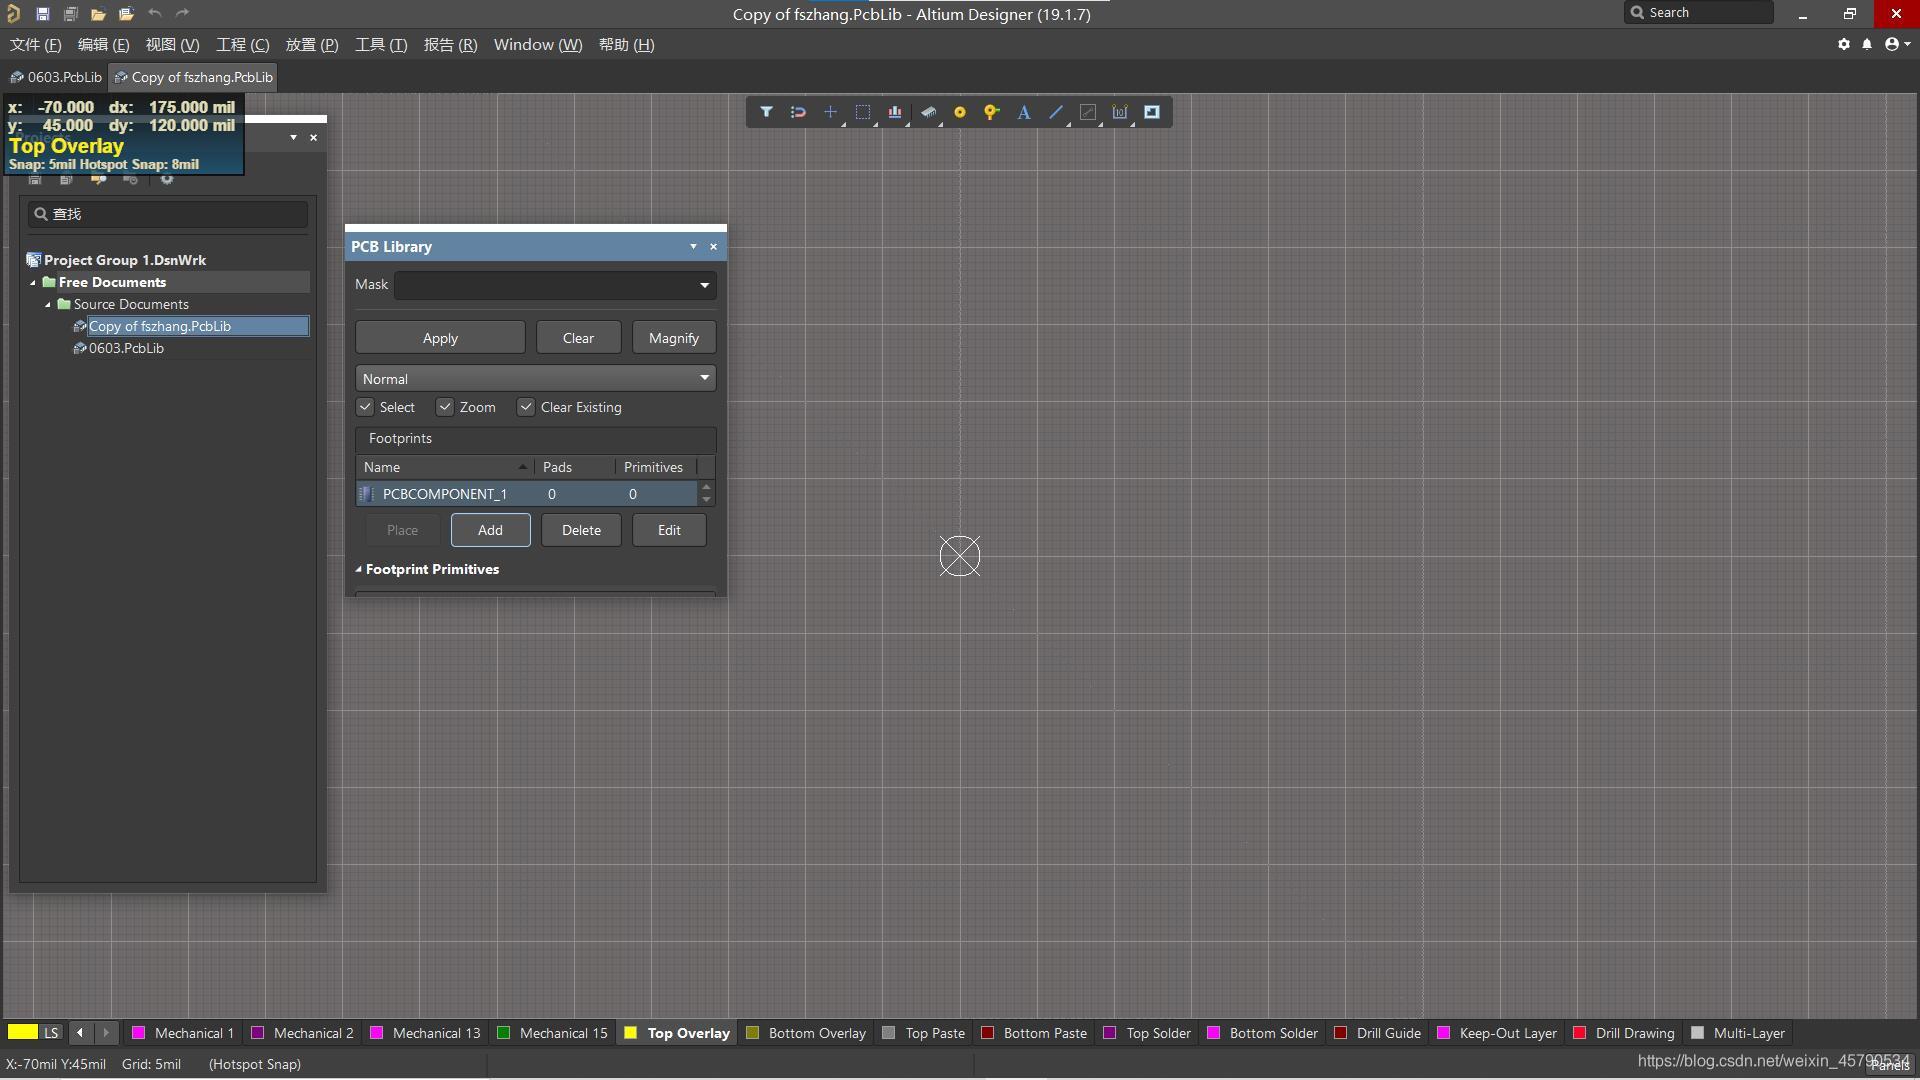Toggle the Select checkbox

pos(365,407)
